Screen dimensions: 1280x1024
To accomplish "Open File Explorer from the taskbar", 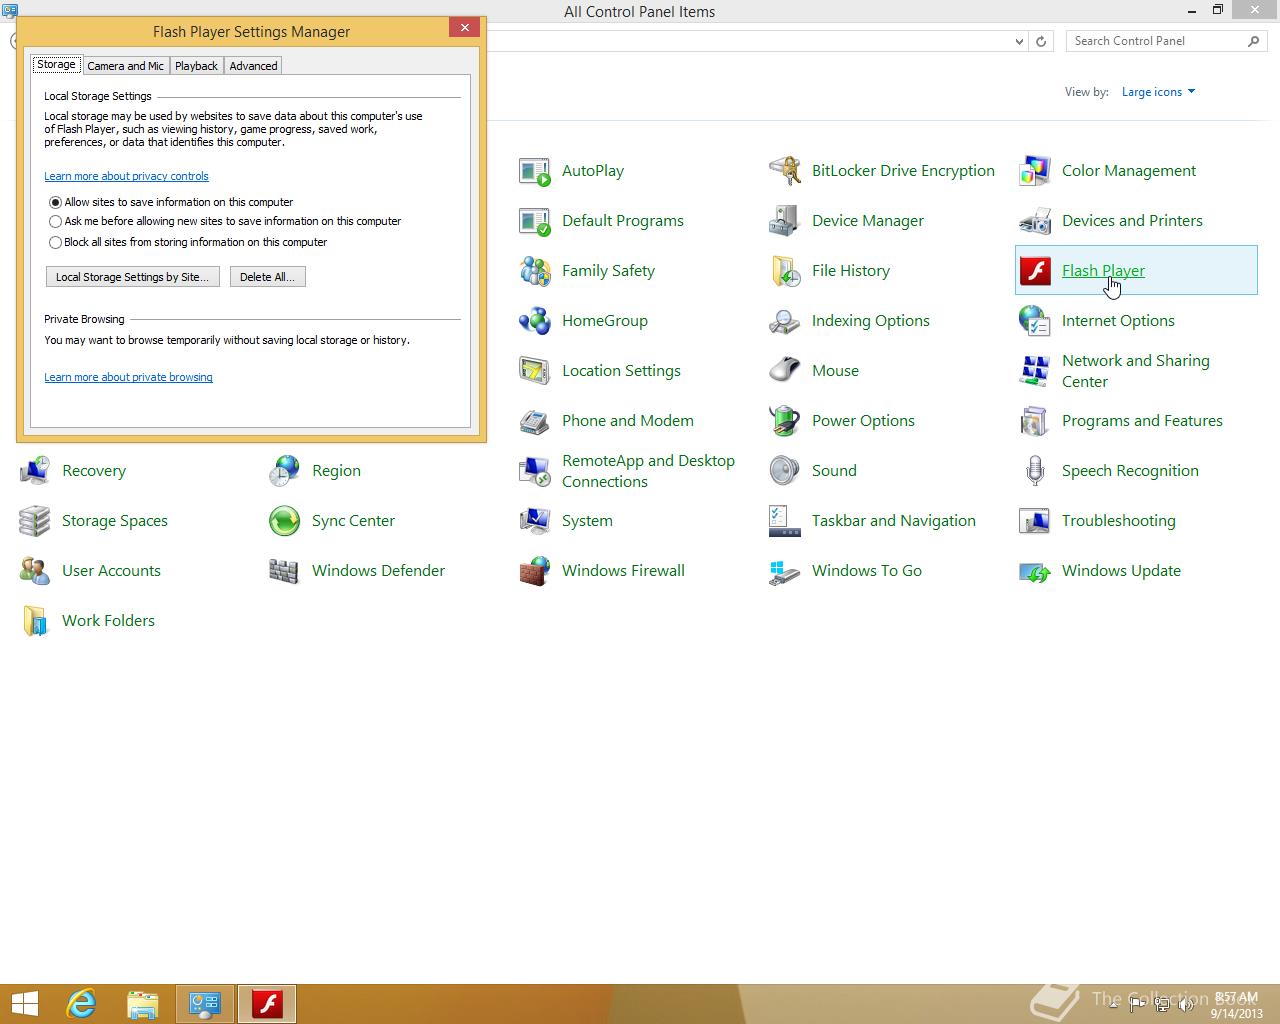I will click(143, 1004).
